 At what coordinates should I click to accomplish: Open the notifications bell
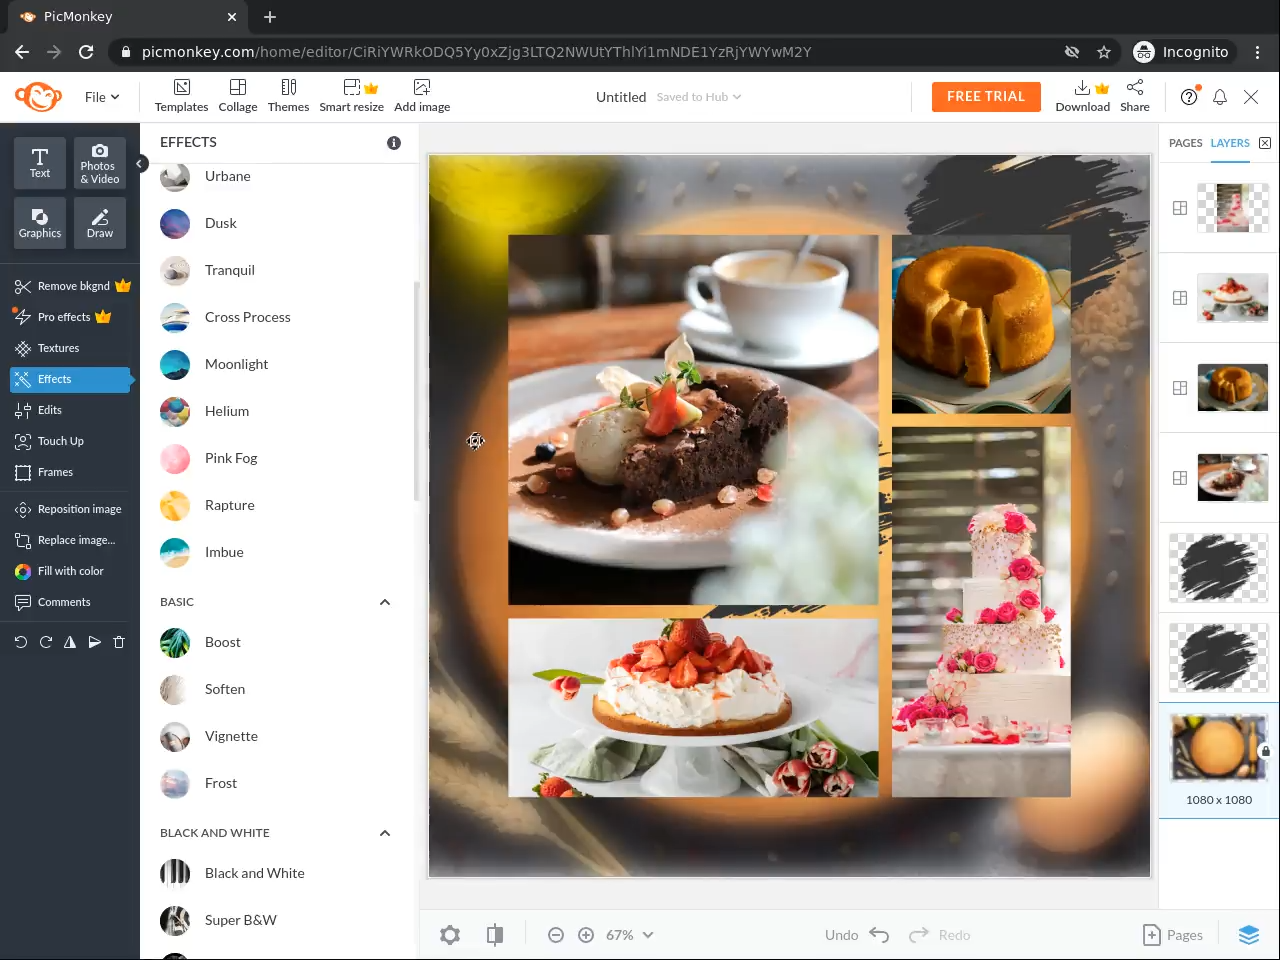[x=1220, y=97]
